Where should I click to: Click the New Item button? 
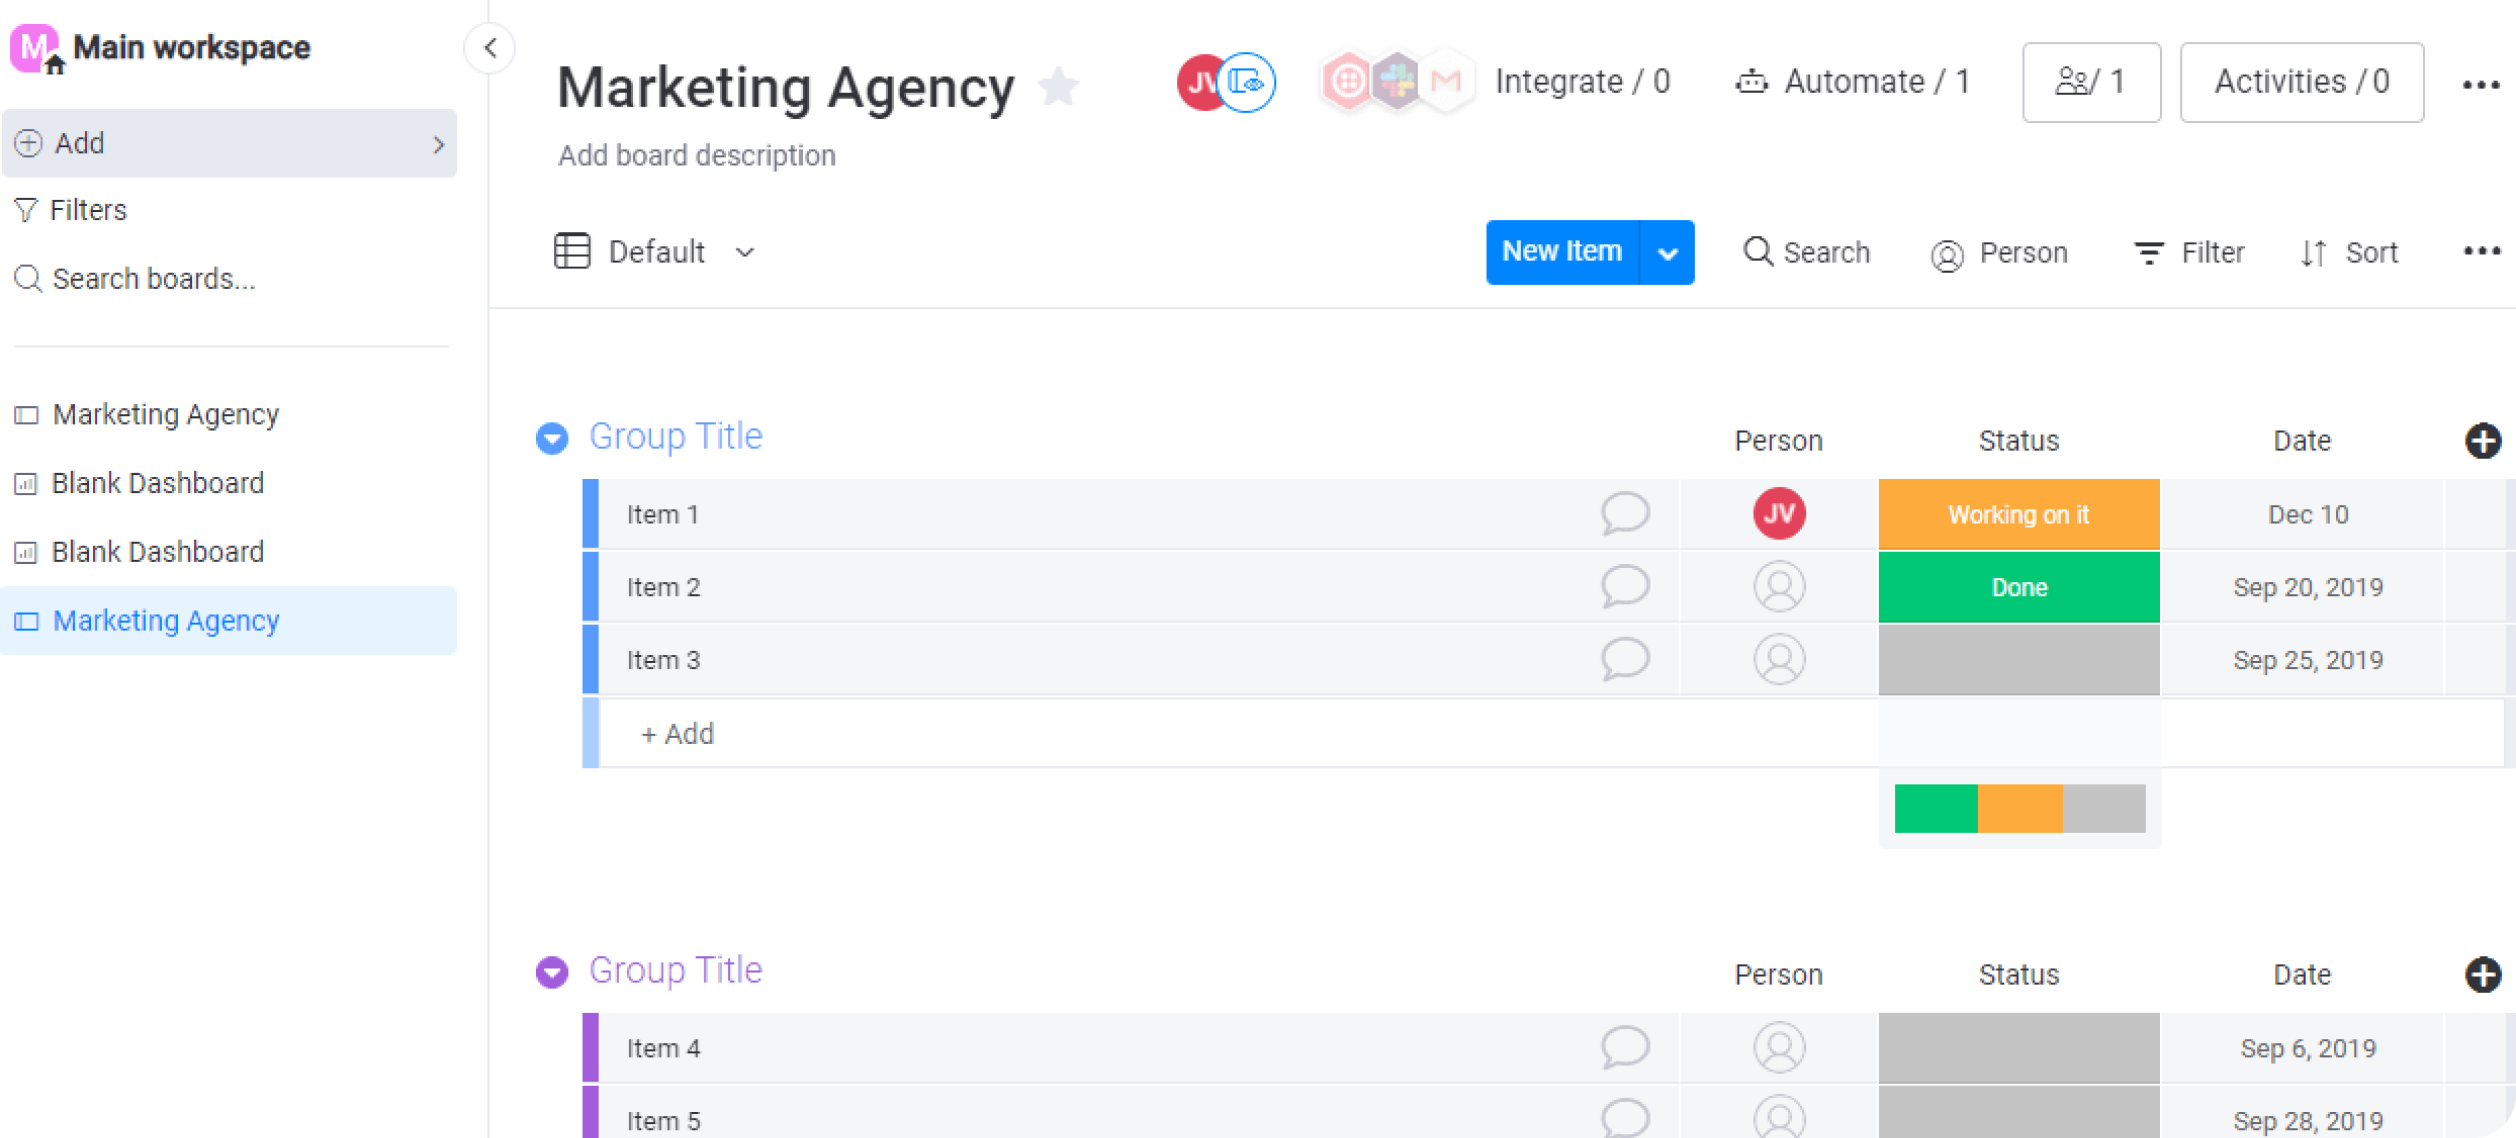(1562, 252)
